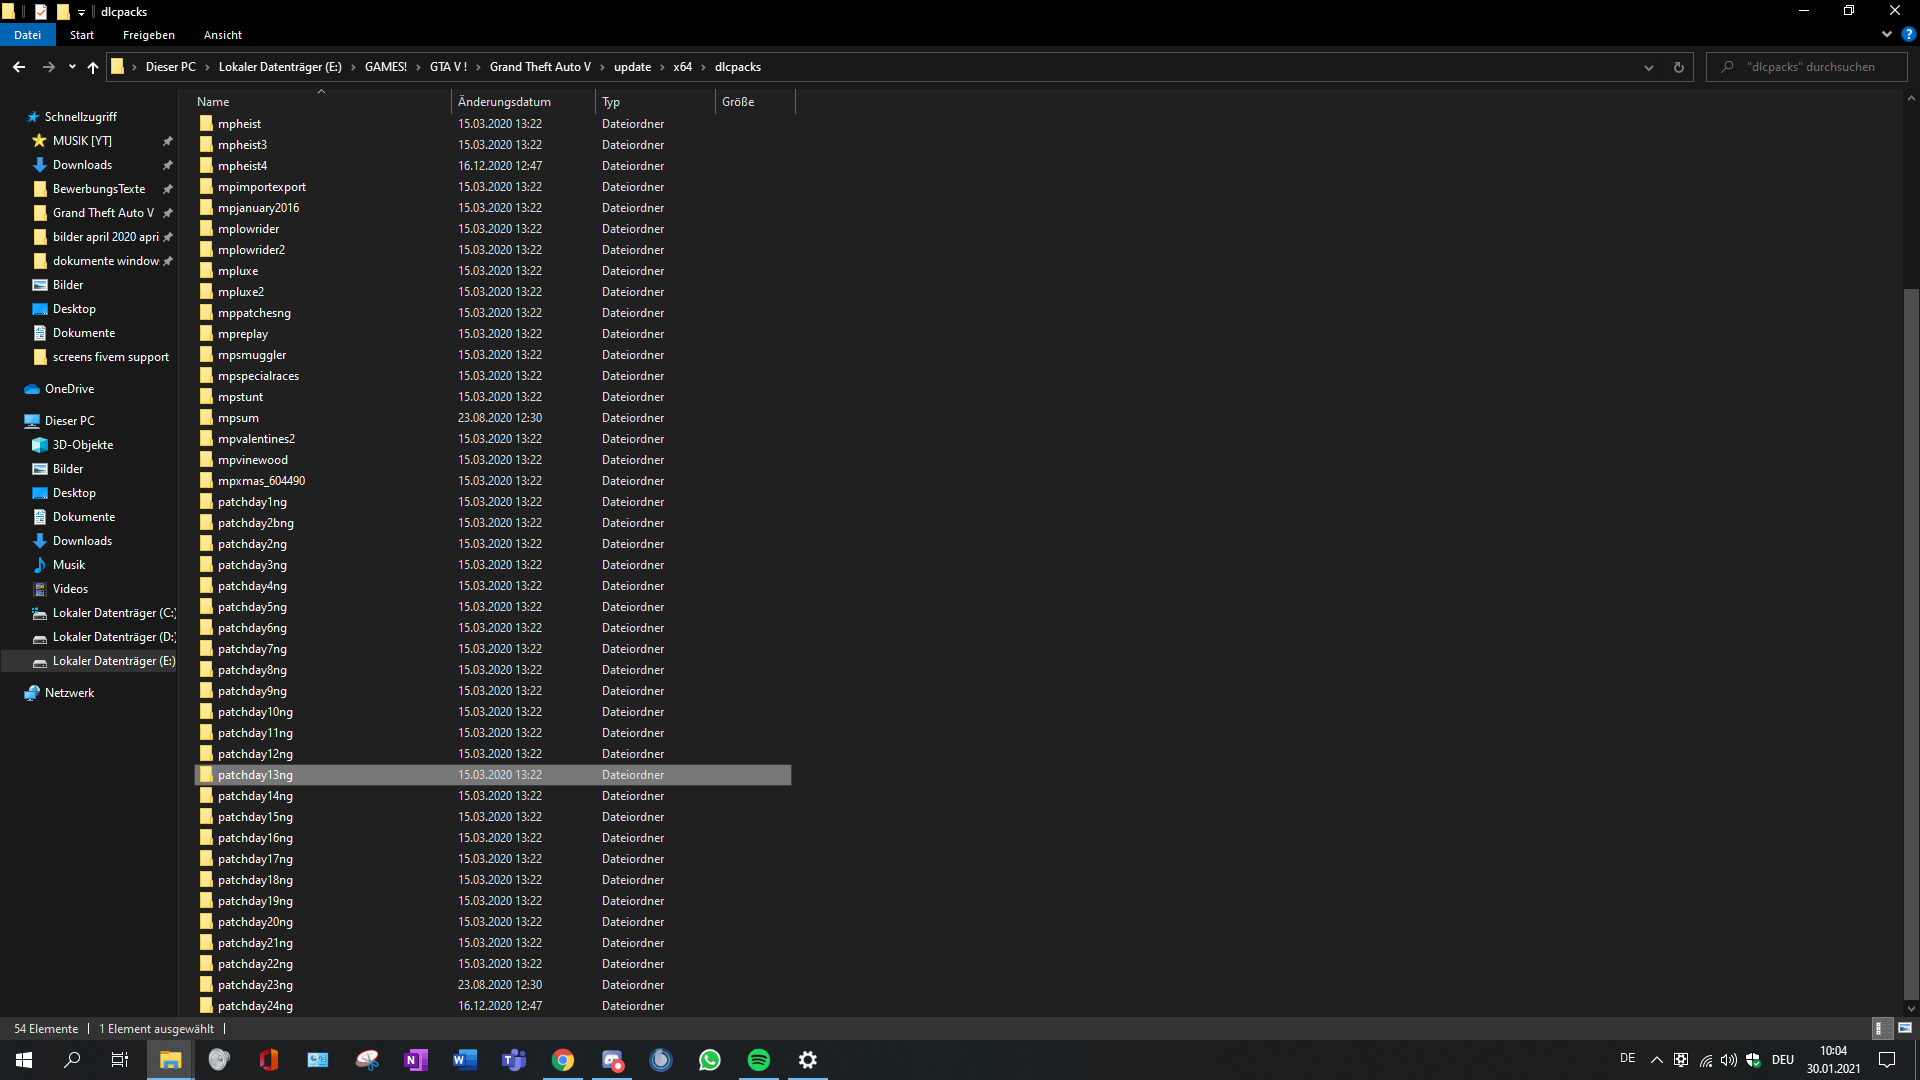The height and width of the screenshot is (1080, 1920).
Task: Go up one folder level
Action: (93, 67)
